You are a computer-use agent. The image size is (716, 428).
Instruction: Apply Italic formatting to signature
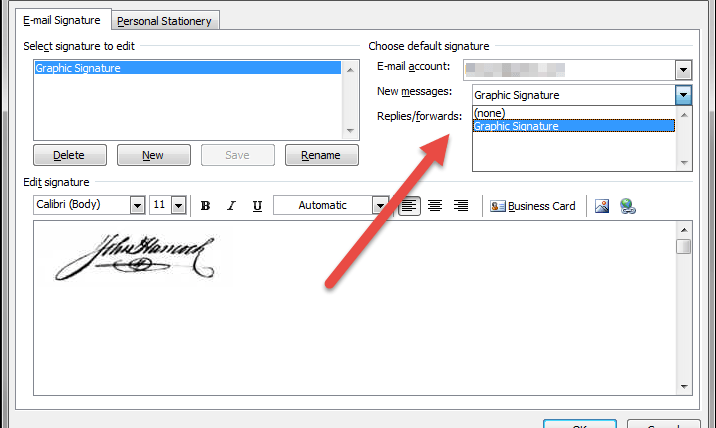click(x=232, y=206)
